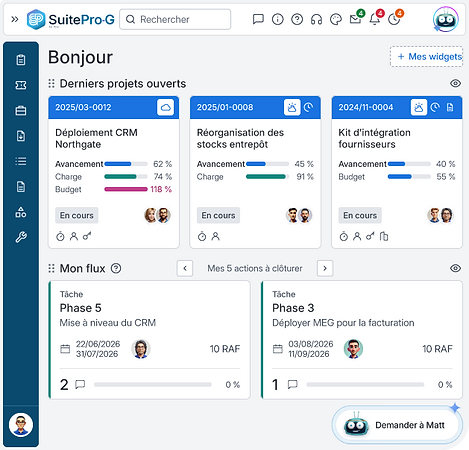
Task: Open project number 2025/01-0008
Action: click(x=225, y=107)
